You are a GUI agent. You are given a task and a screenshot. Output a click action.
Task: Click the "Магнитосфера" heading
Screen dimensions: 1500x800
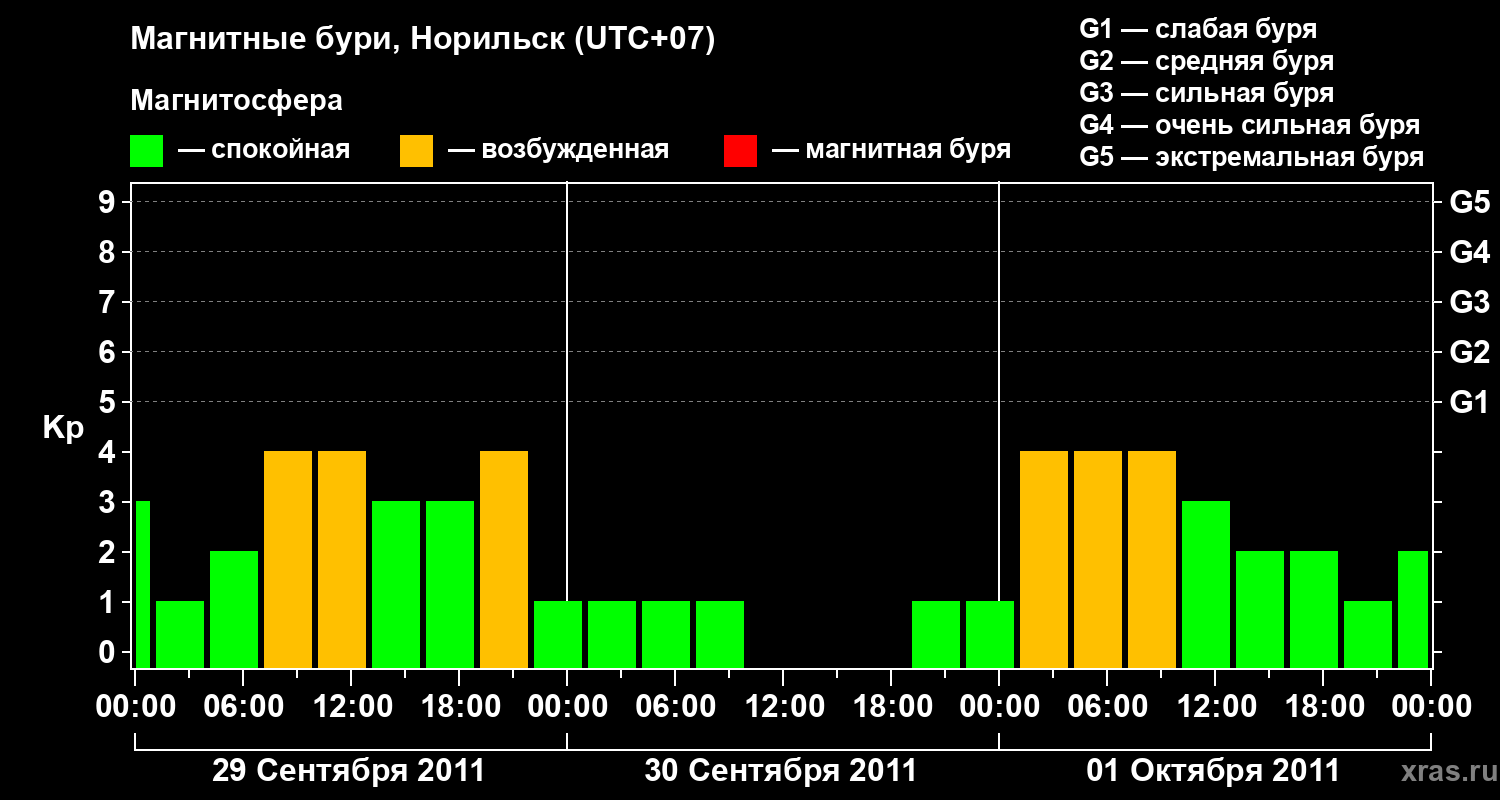coord(237,101)
